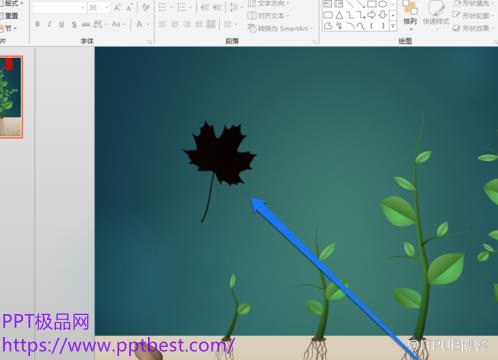Click the 重置 reset button
The image size is (498, 360).
tap(9, 16)
